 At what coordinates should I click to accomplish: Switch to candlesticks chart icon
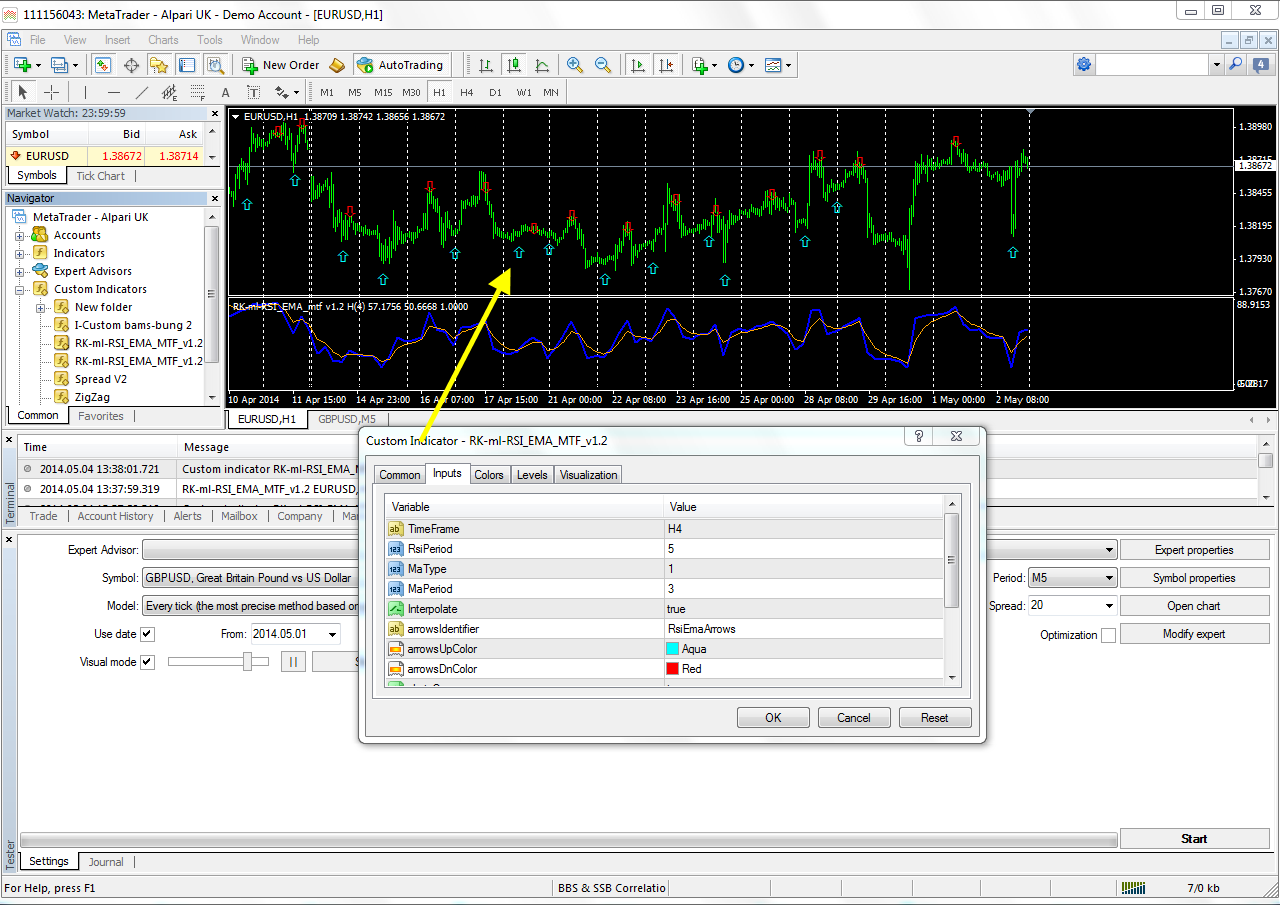[x=514, y=65]
